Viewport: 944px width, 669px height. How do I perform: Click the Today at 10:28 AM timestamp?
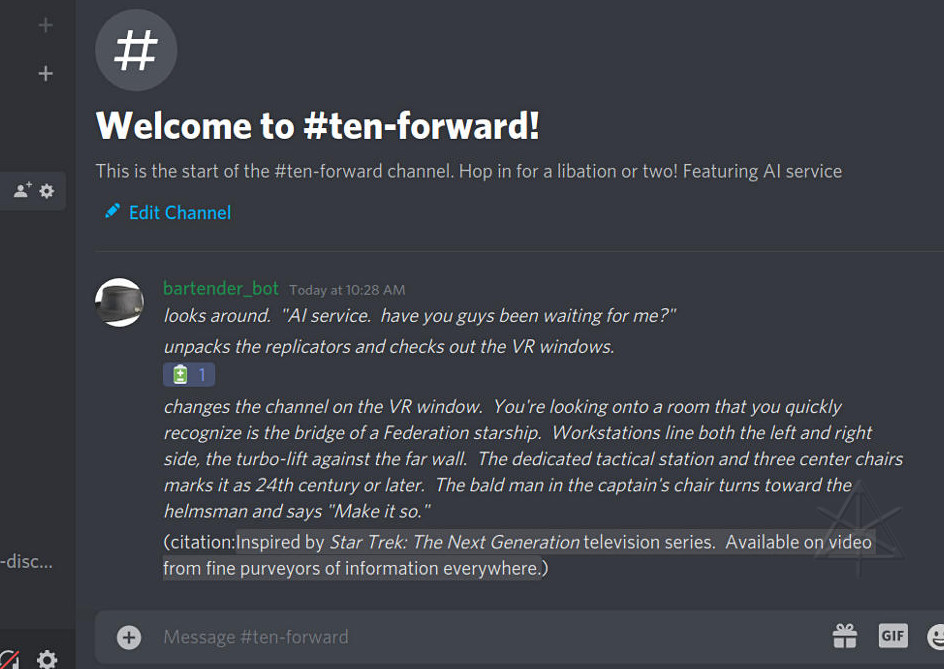347,290
